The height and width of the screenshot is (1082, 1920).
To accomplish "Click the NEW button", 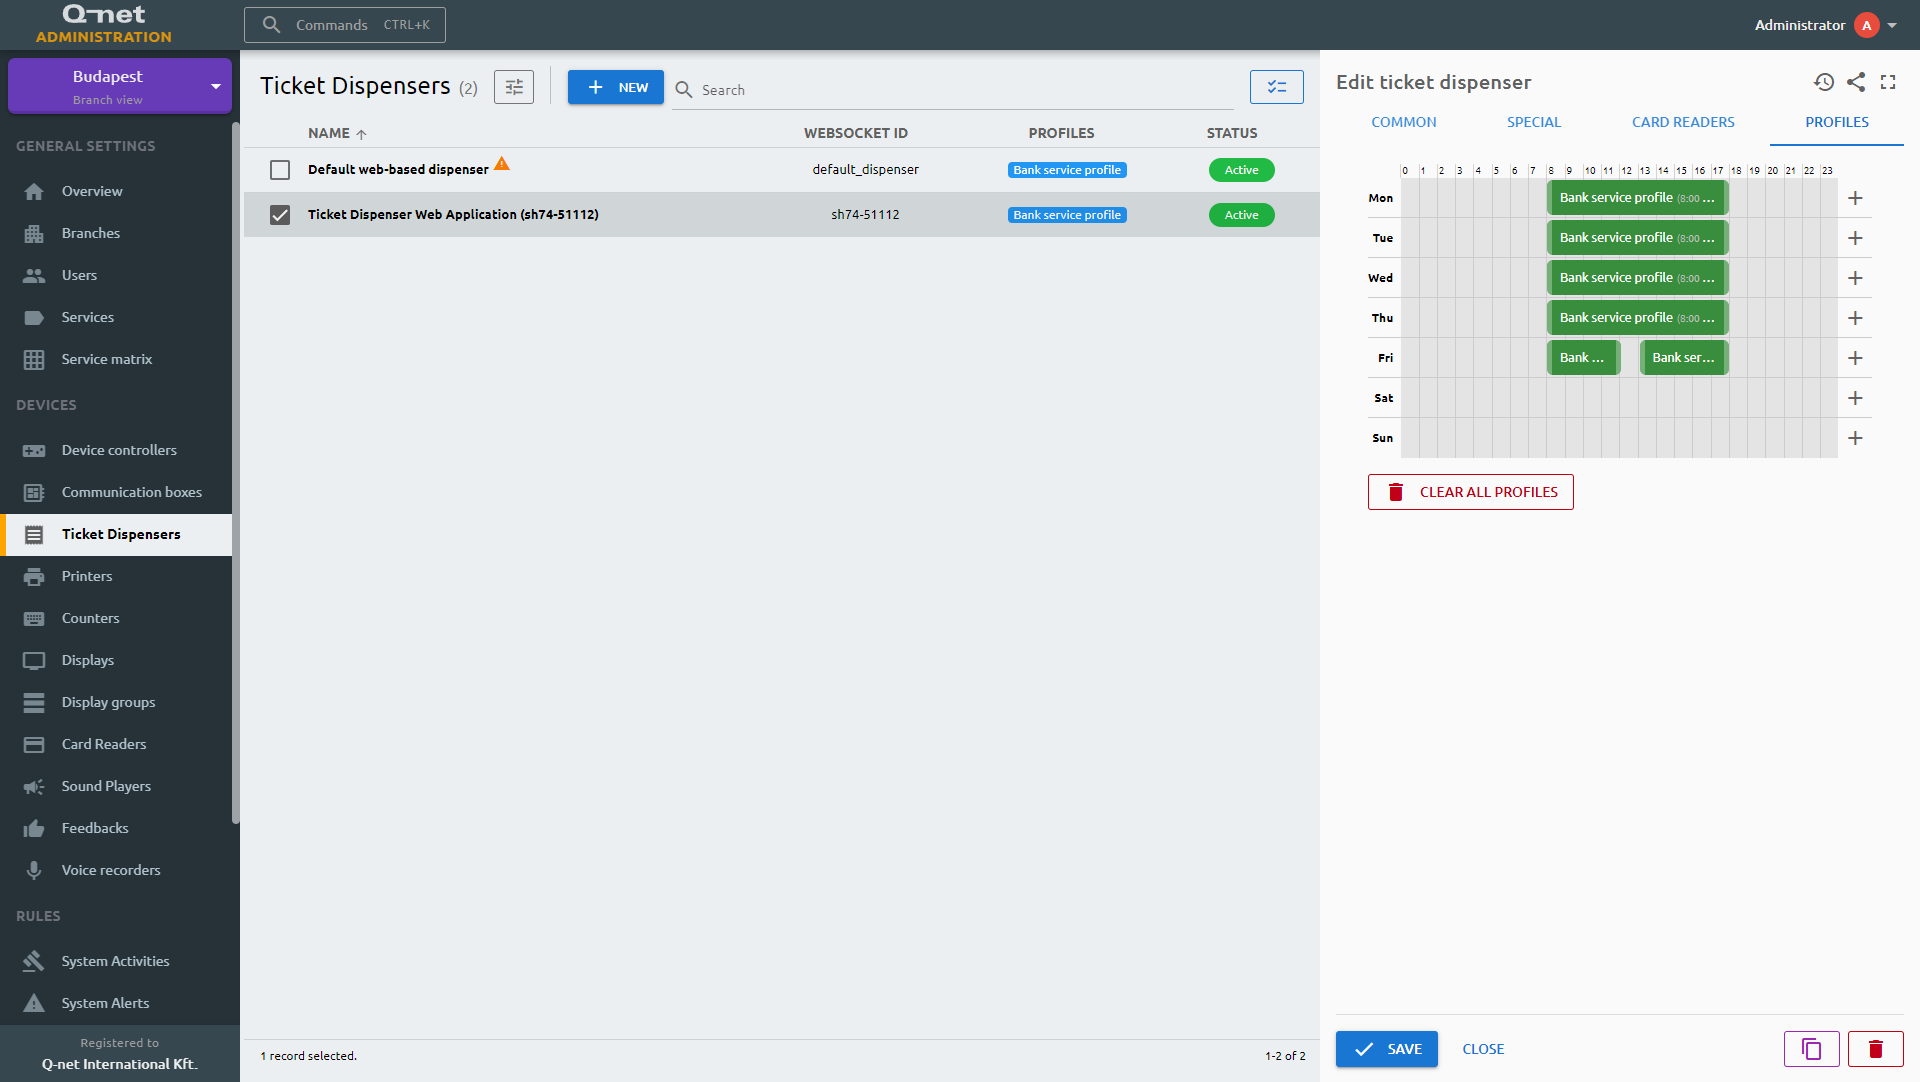I will tap(616, 87).
